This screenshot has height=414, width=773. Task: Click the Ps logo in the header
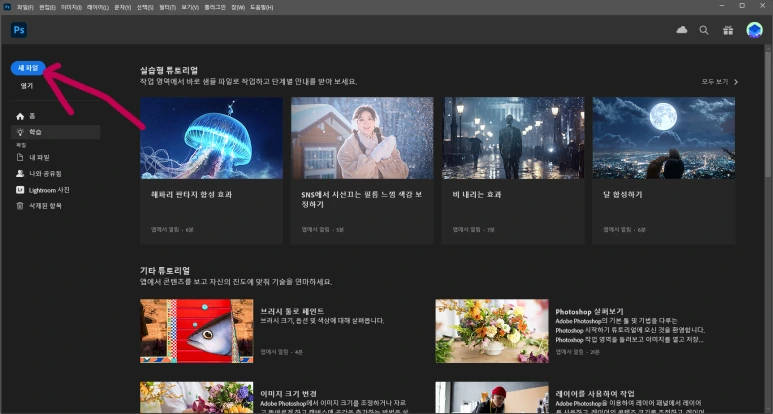(x=19, y=30)
